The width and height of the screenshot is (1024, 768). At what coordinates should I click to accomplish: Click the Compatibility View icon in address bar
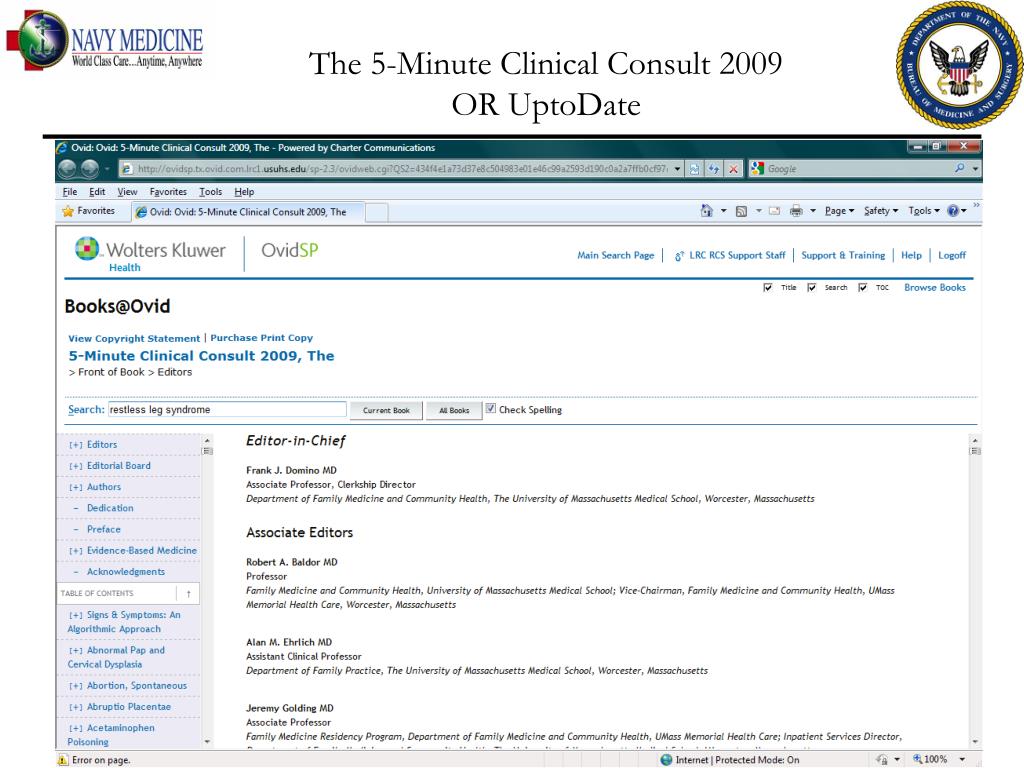[x=694, y=168]
